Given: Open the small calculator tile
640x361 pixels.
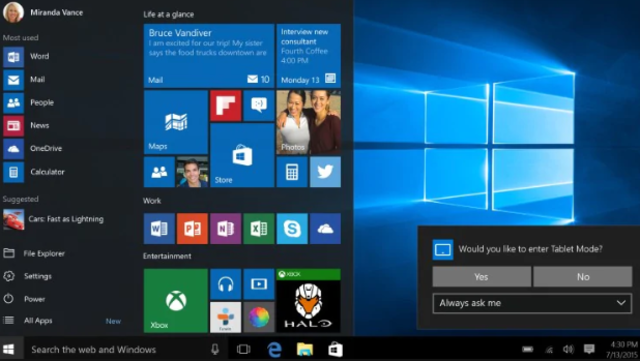Looking at the screenshot, I should click(292, 172).
